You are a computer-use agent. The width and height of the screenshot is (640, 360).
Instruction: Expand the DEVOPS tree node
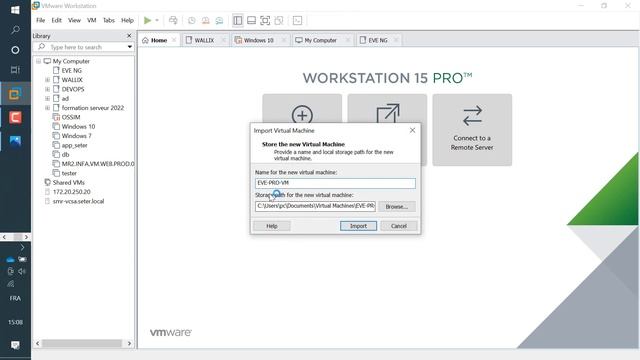pos(47,89)
